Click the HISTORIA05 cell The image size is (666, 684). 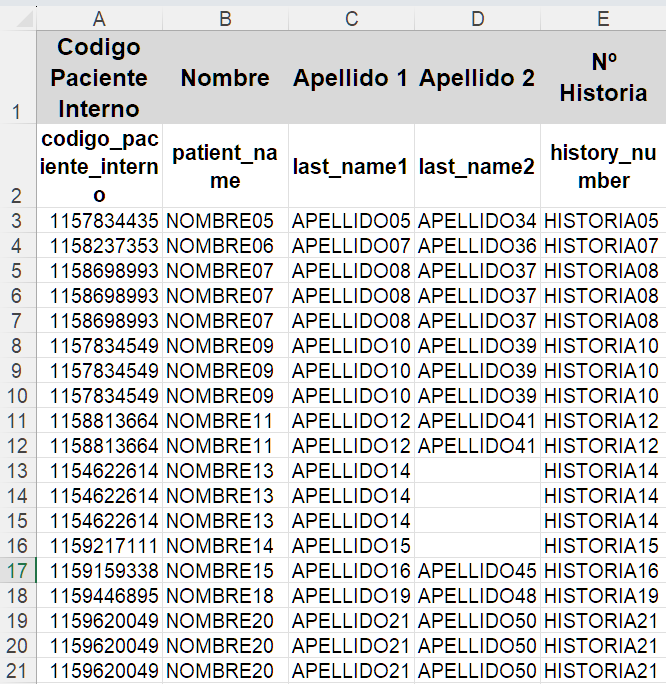(x=603, y=221)
